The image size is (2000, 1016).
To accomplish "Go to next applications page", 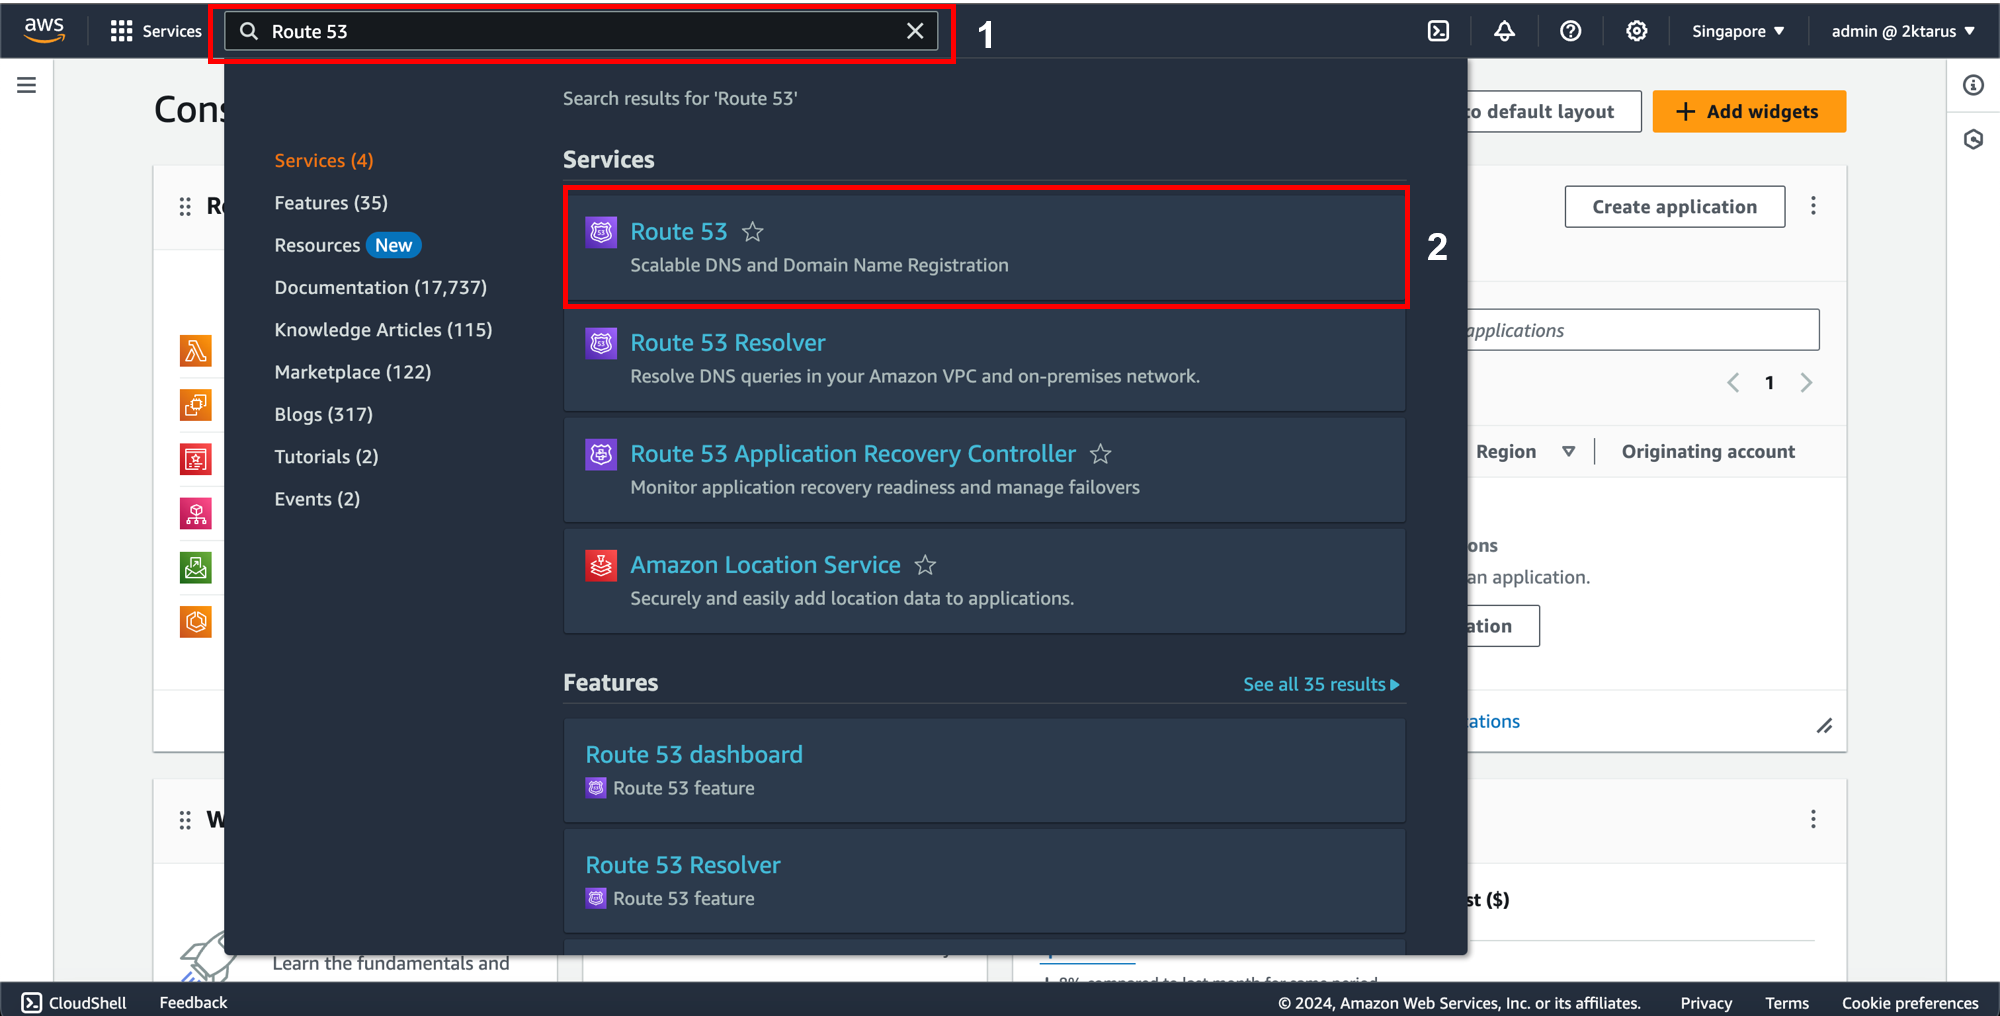I will [1806, 383].
